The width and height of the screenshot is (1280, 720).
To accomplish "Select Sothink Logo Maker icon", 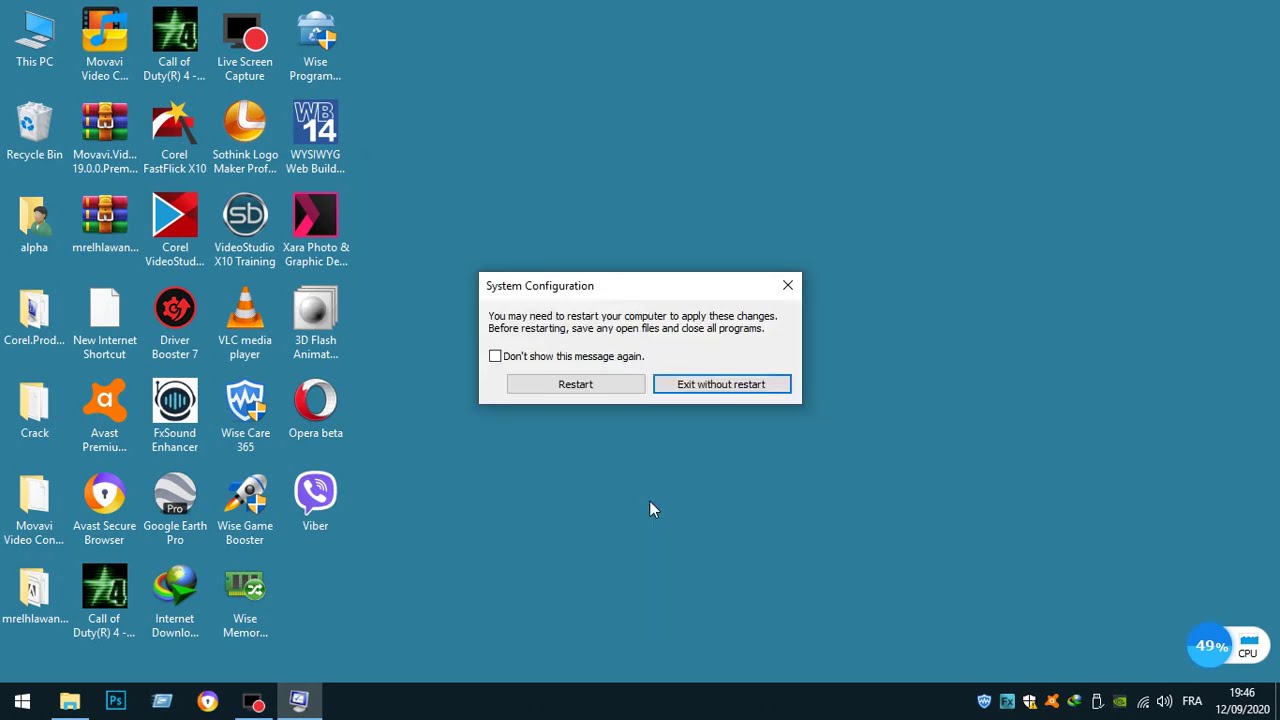I will (x=245, y=139).
